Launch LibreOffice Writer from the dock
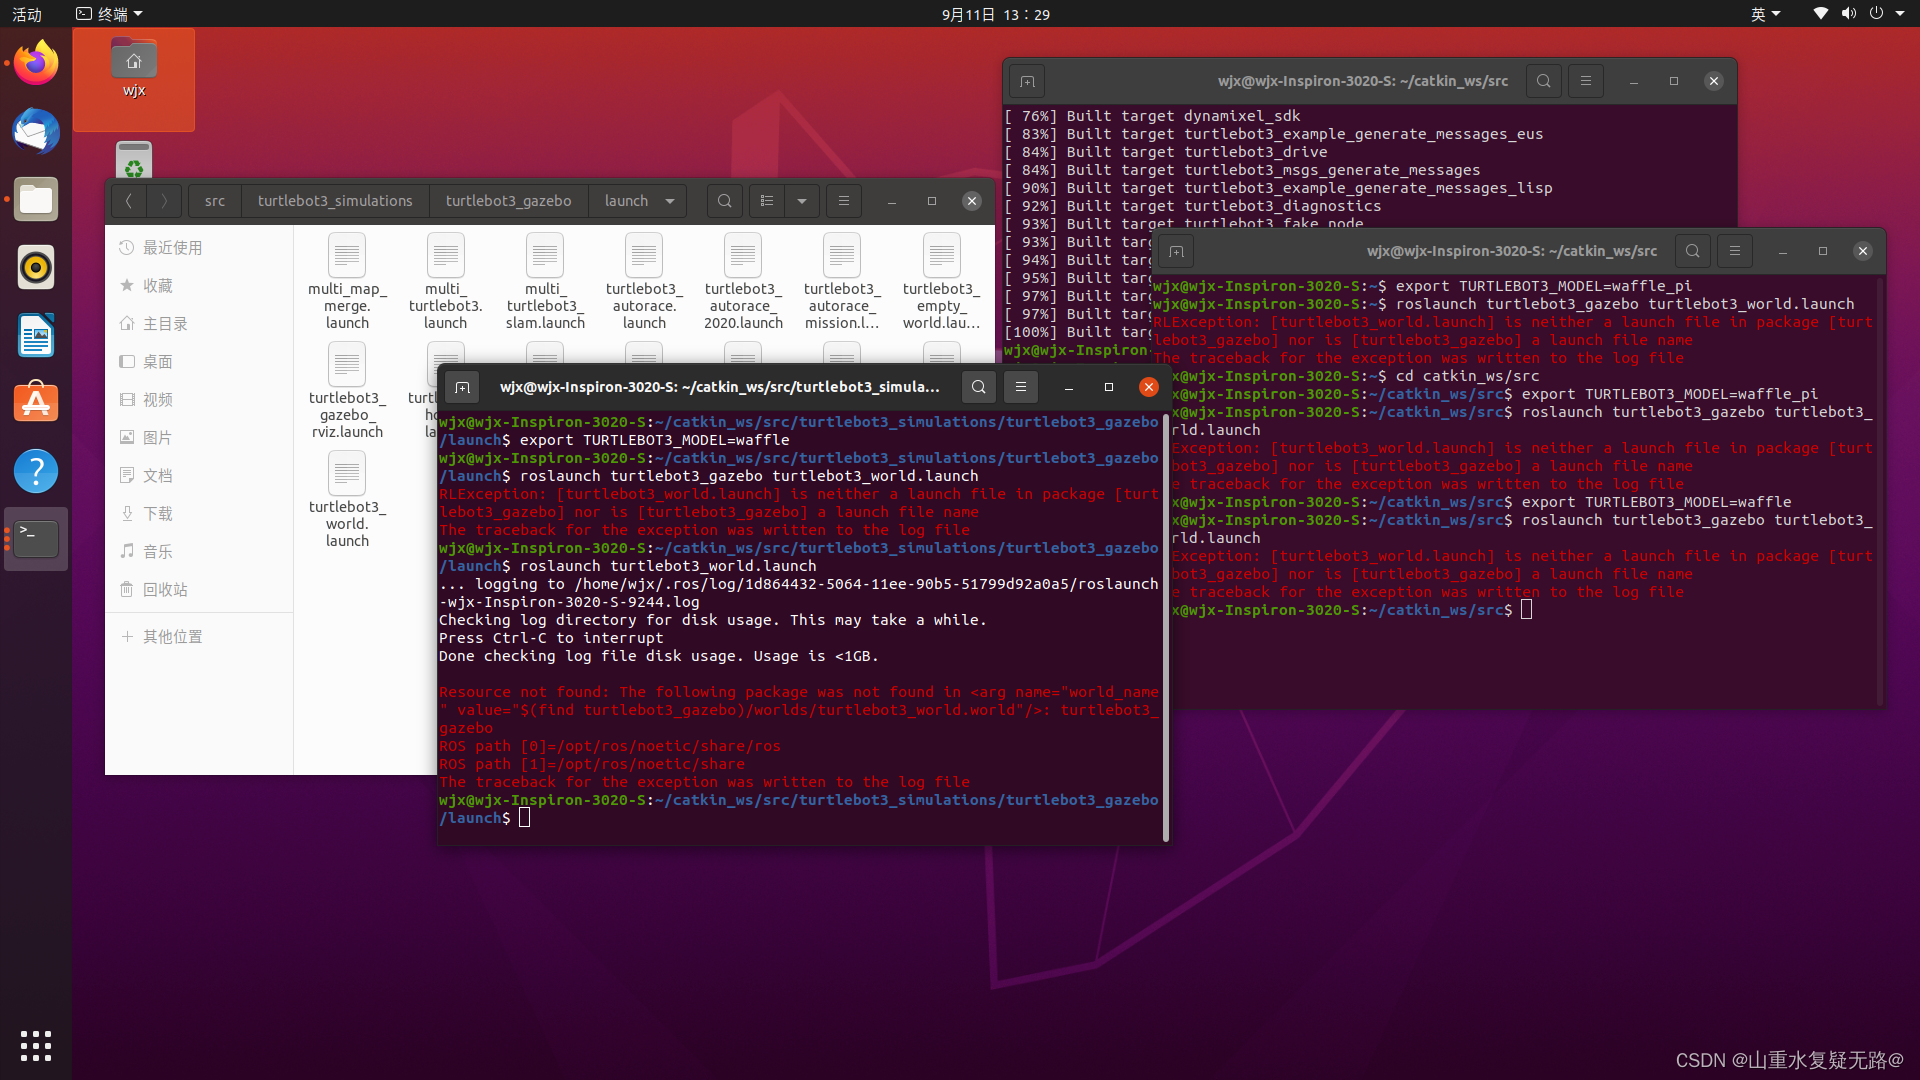The image size is (1920, 1080). click(36, 335)
